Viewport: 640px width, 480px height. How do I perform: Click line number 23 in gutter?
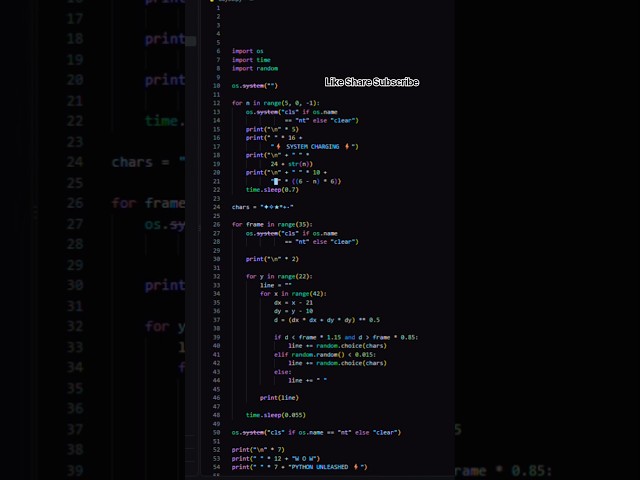[x=217, y=198]
